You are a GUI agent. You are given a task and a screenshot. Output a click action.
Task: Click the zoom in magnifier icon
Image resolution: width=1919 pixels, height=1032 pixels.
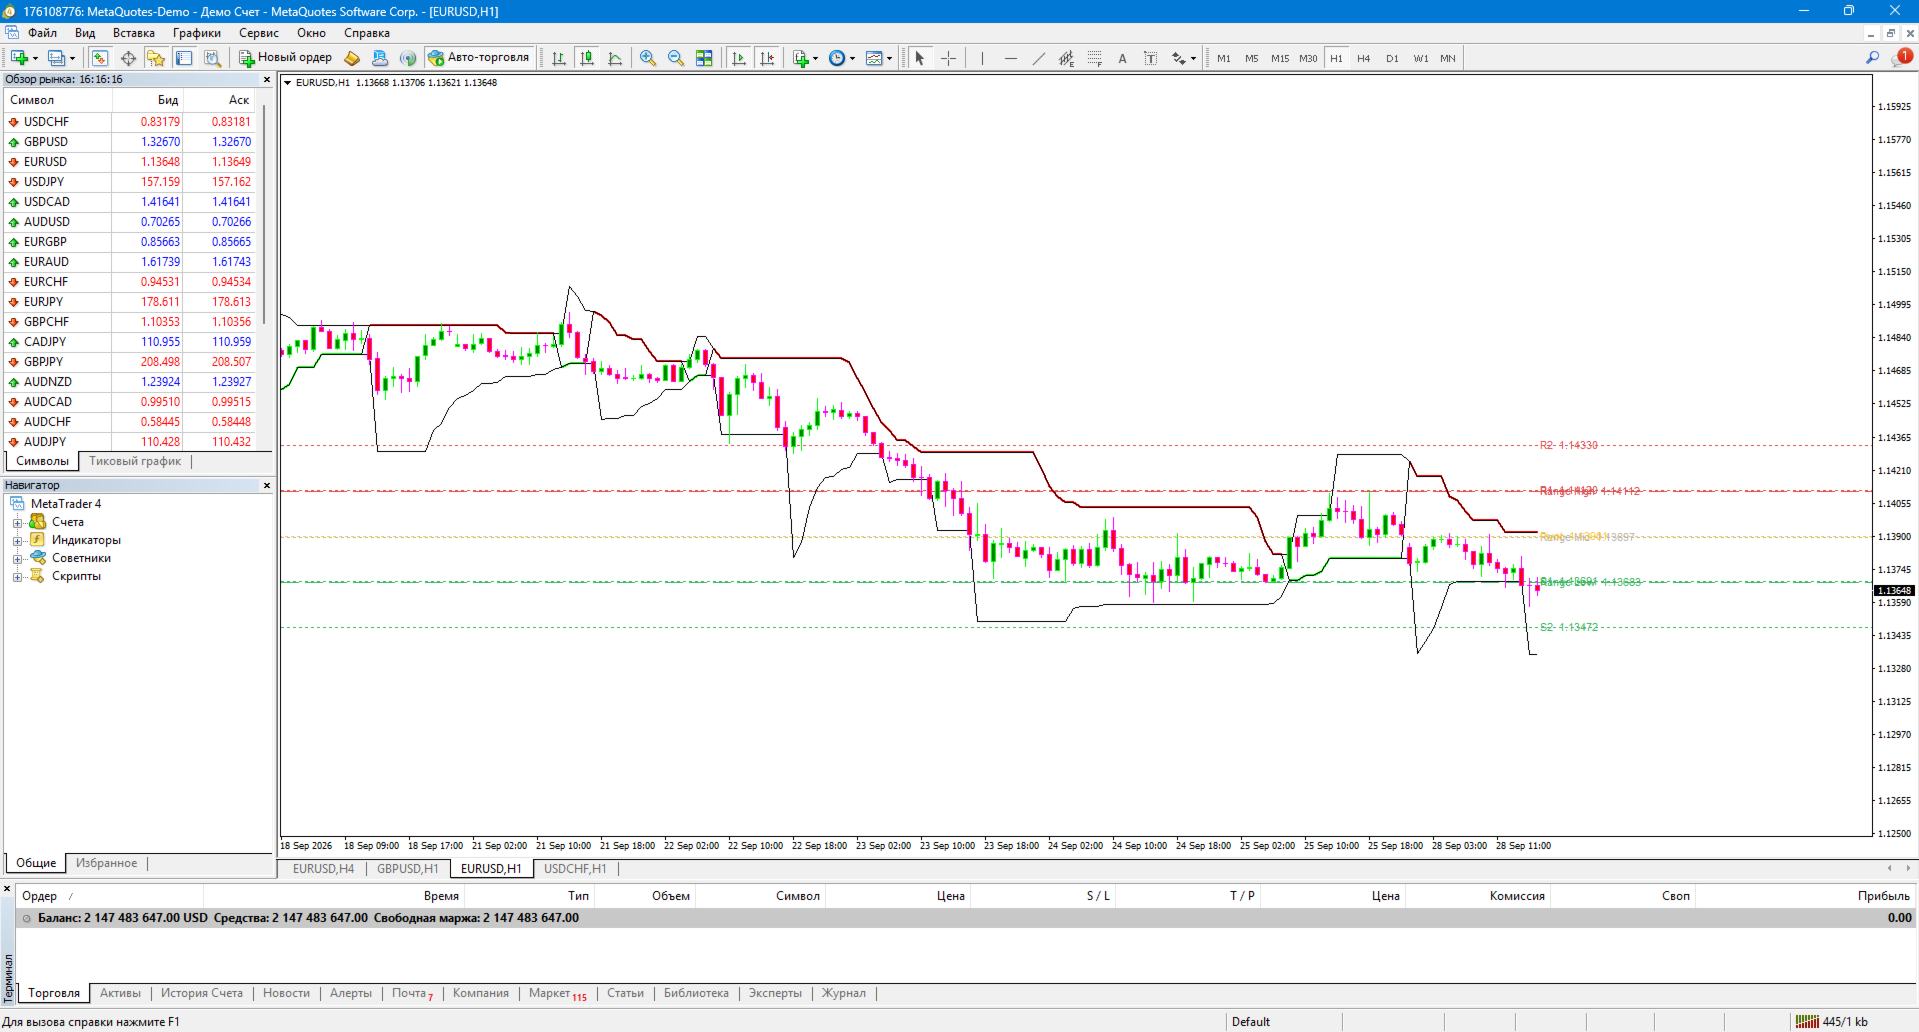point(648,58)
